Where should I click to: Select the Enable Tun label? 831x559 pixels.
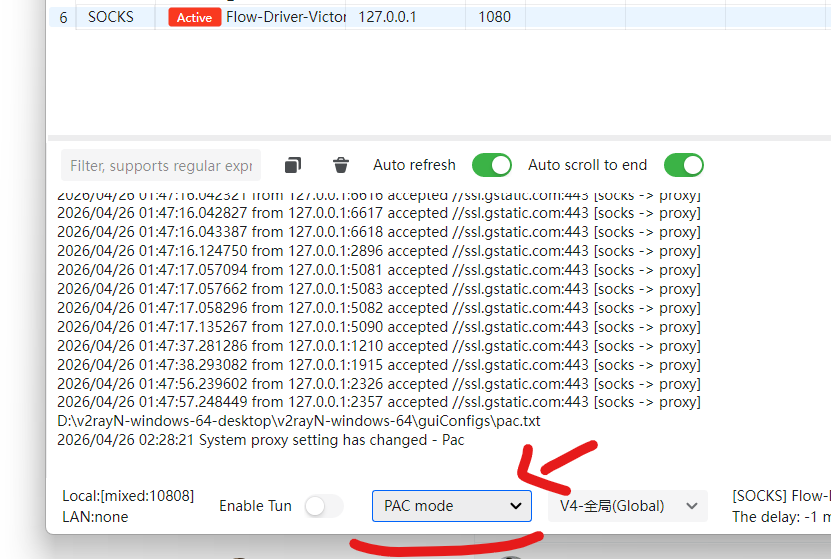[255, 506]
